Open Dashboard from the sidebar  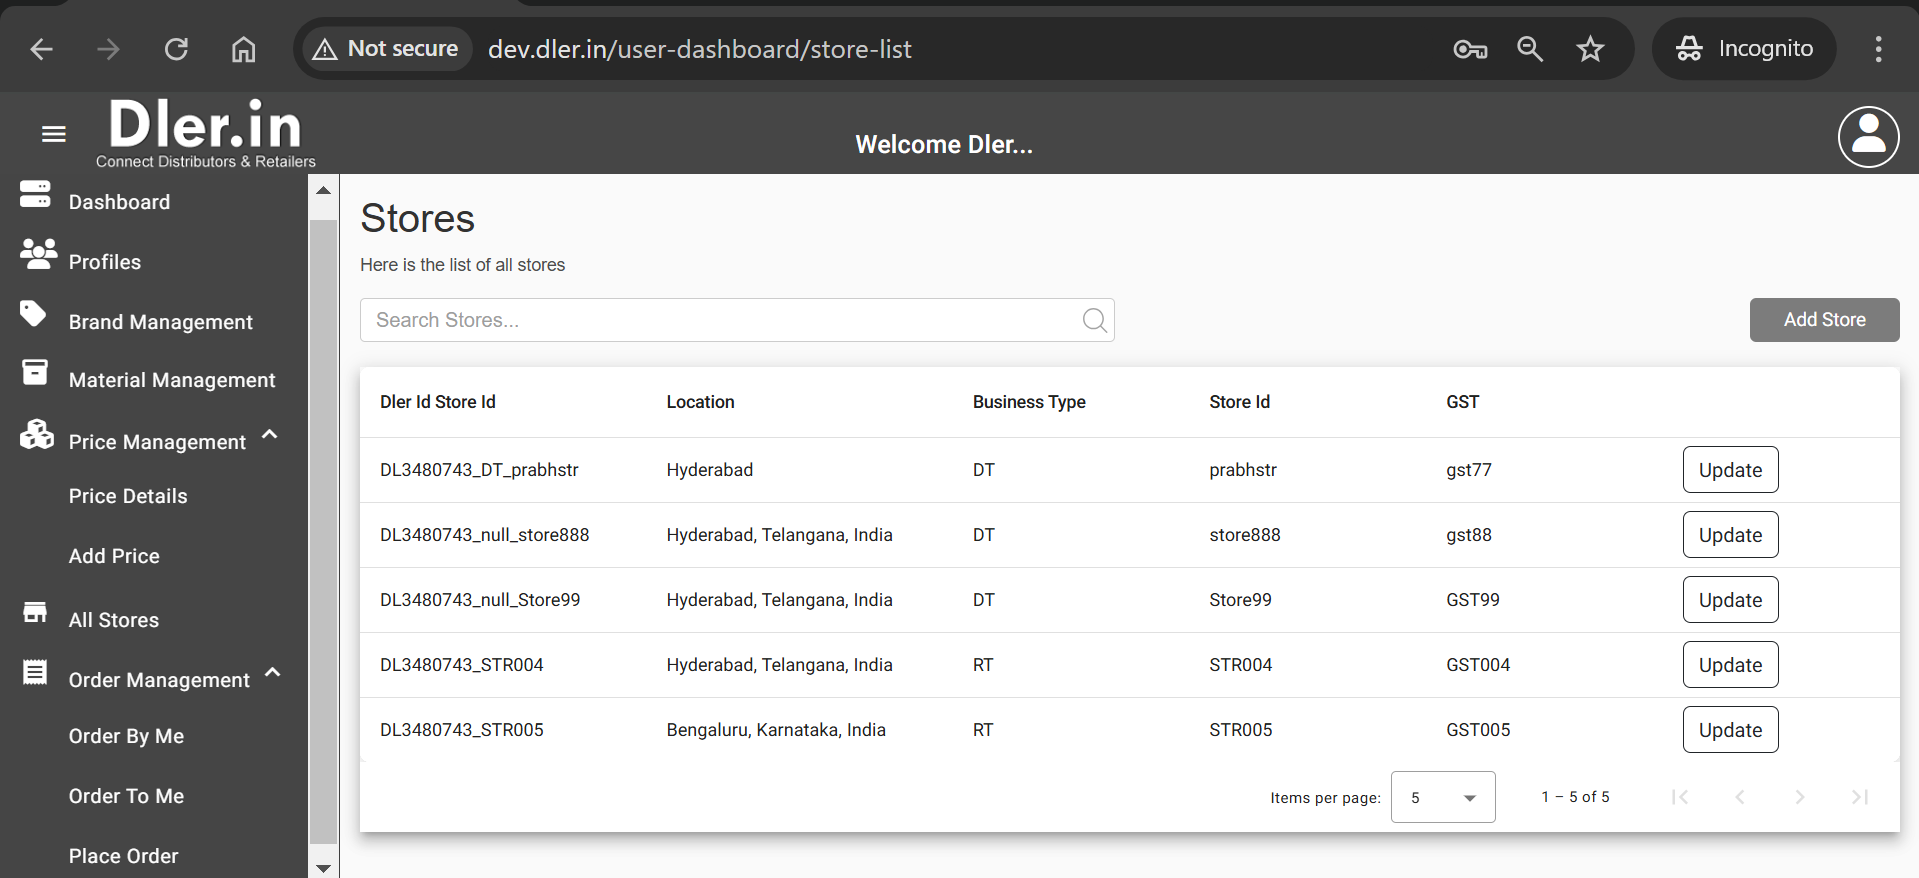click(119, 202)
